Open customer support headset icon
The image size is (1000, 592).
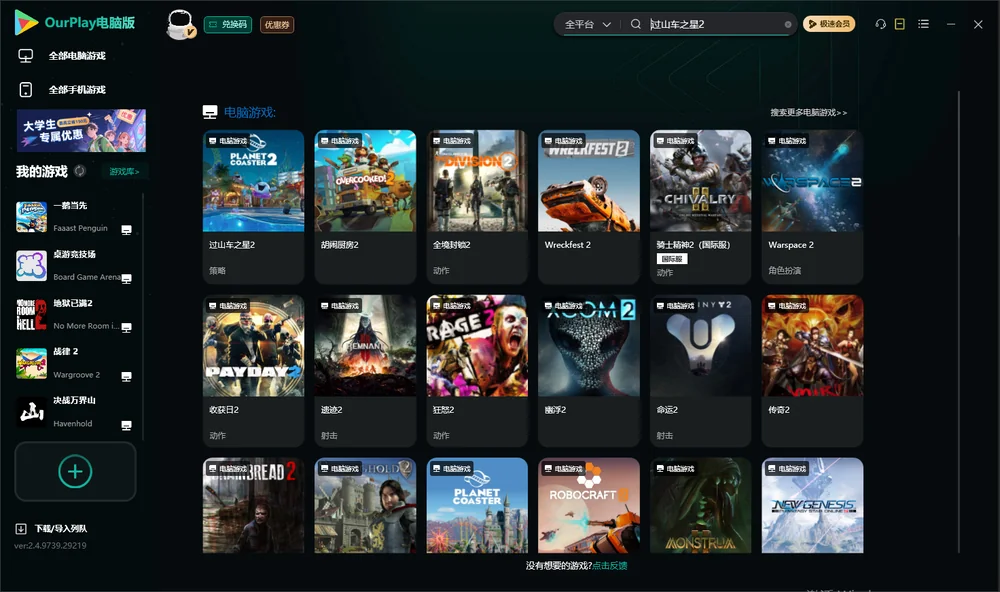tap(880, 24)
